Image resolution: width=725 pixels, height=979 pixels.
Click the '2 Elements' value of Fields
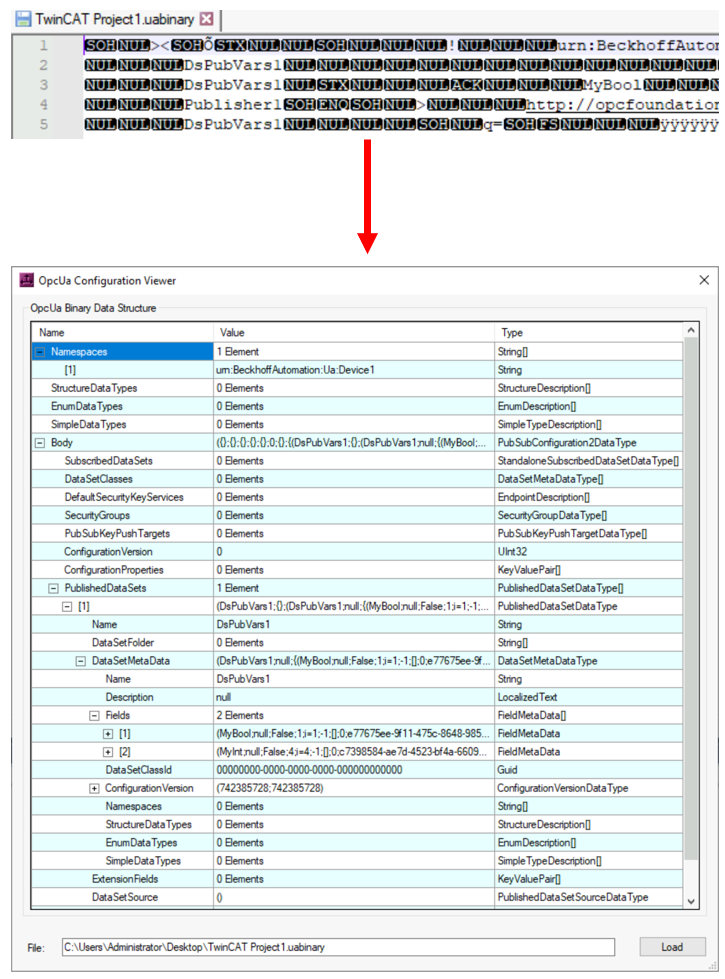pos(240,716)
